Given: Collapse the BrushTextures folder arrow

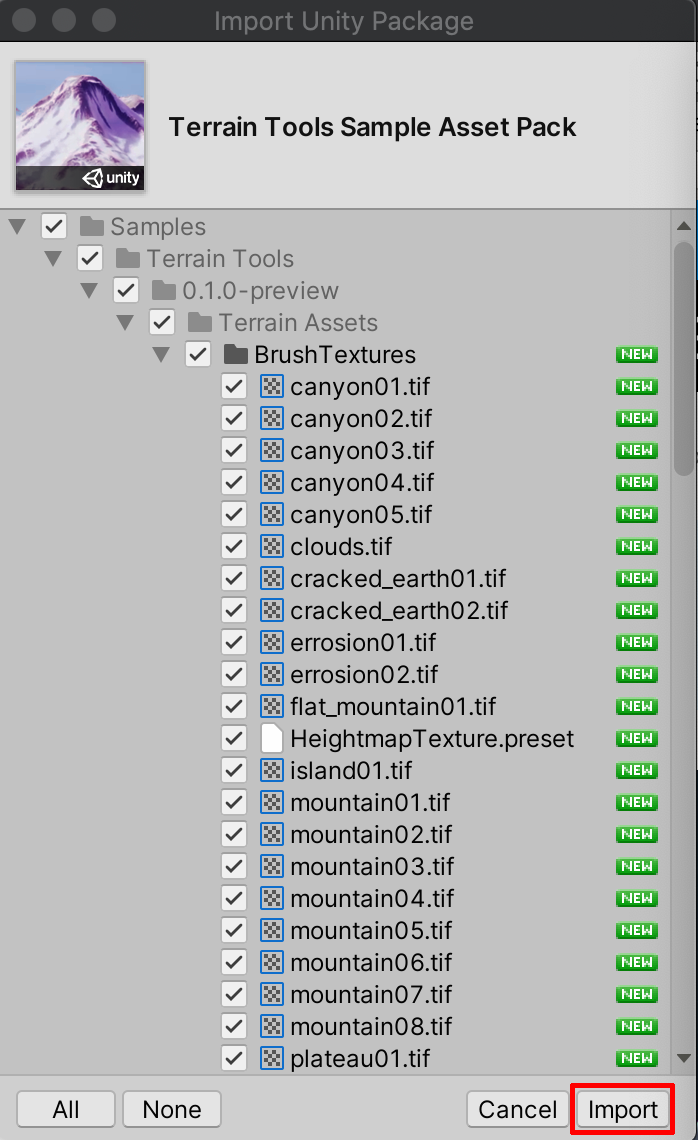Looking at the screenshot, I should 161,355.
